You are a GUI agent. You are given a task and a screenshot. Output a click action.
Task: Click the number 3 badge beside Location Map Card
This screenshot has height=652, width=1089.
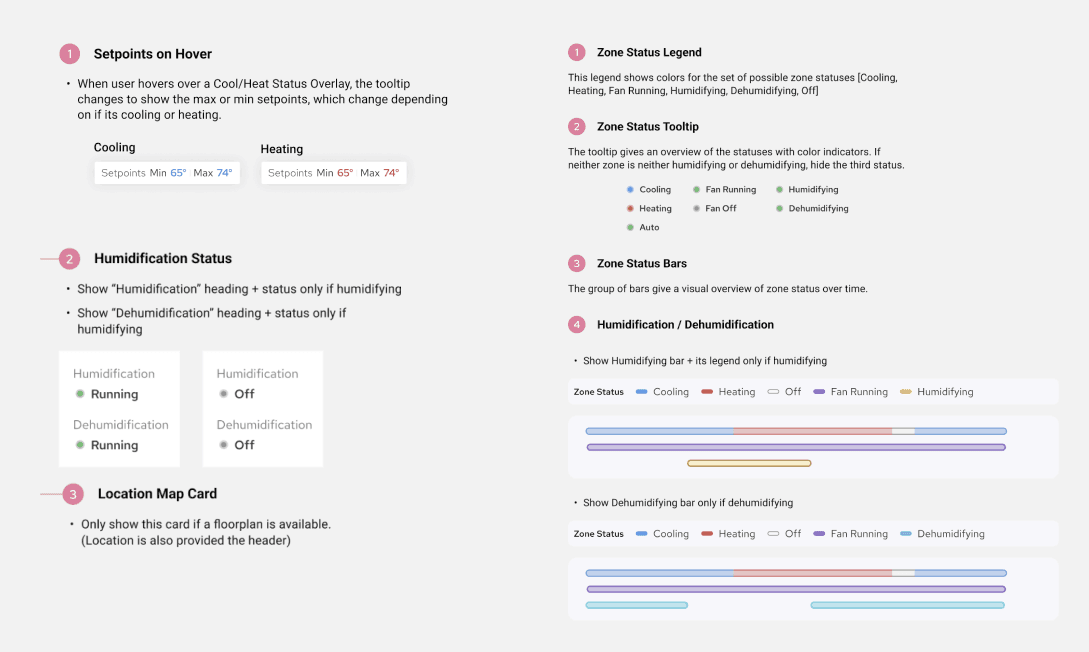[x=73, y=494]
